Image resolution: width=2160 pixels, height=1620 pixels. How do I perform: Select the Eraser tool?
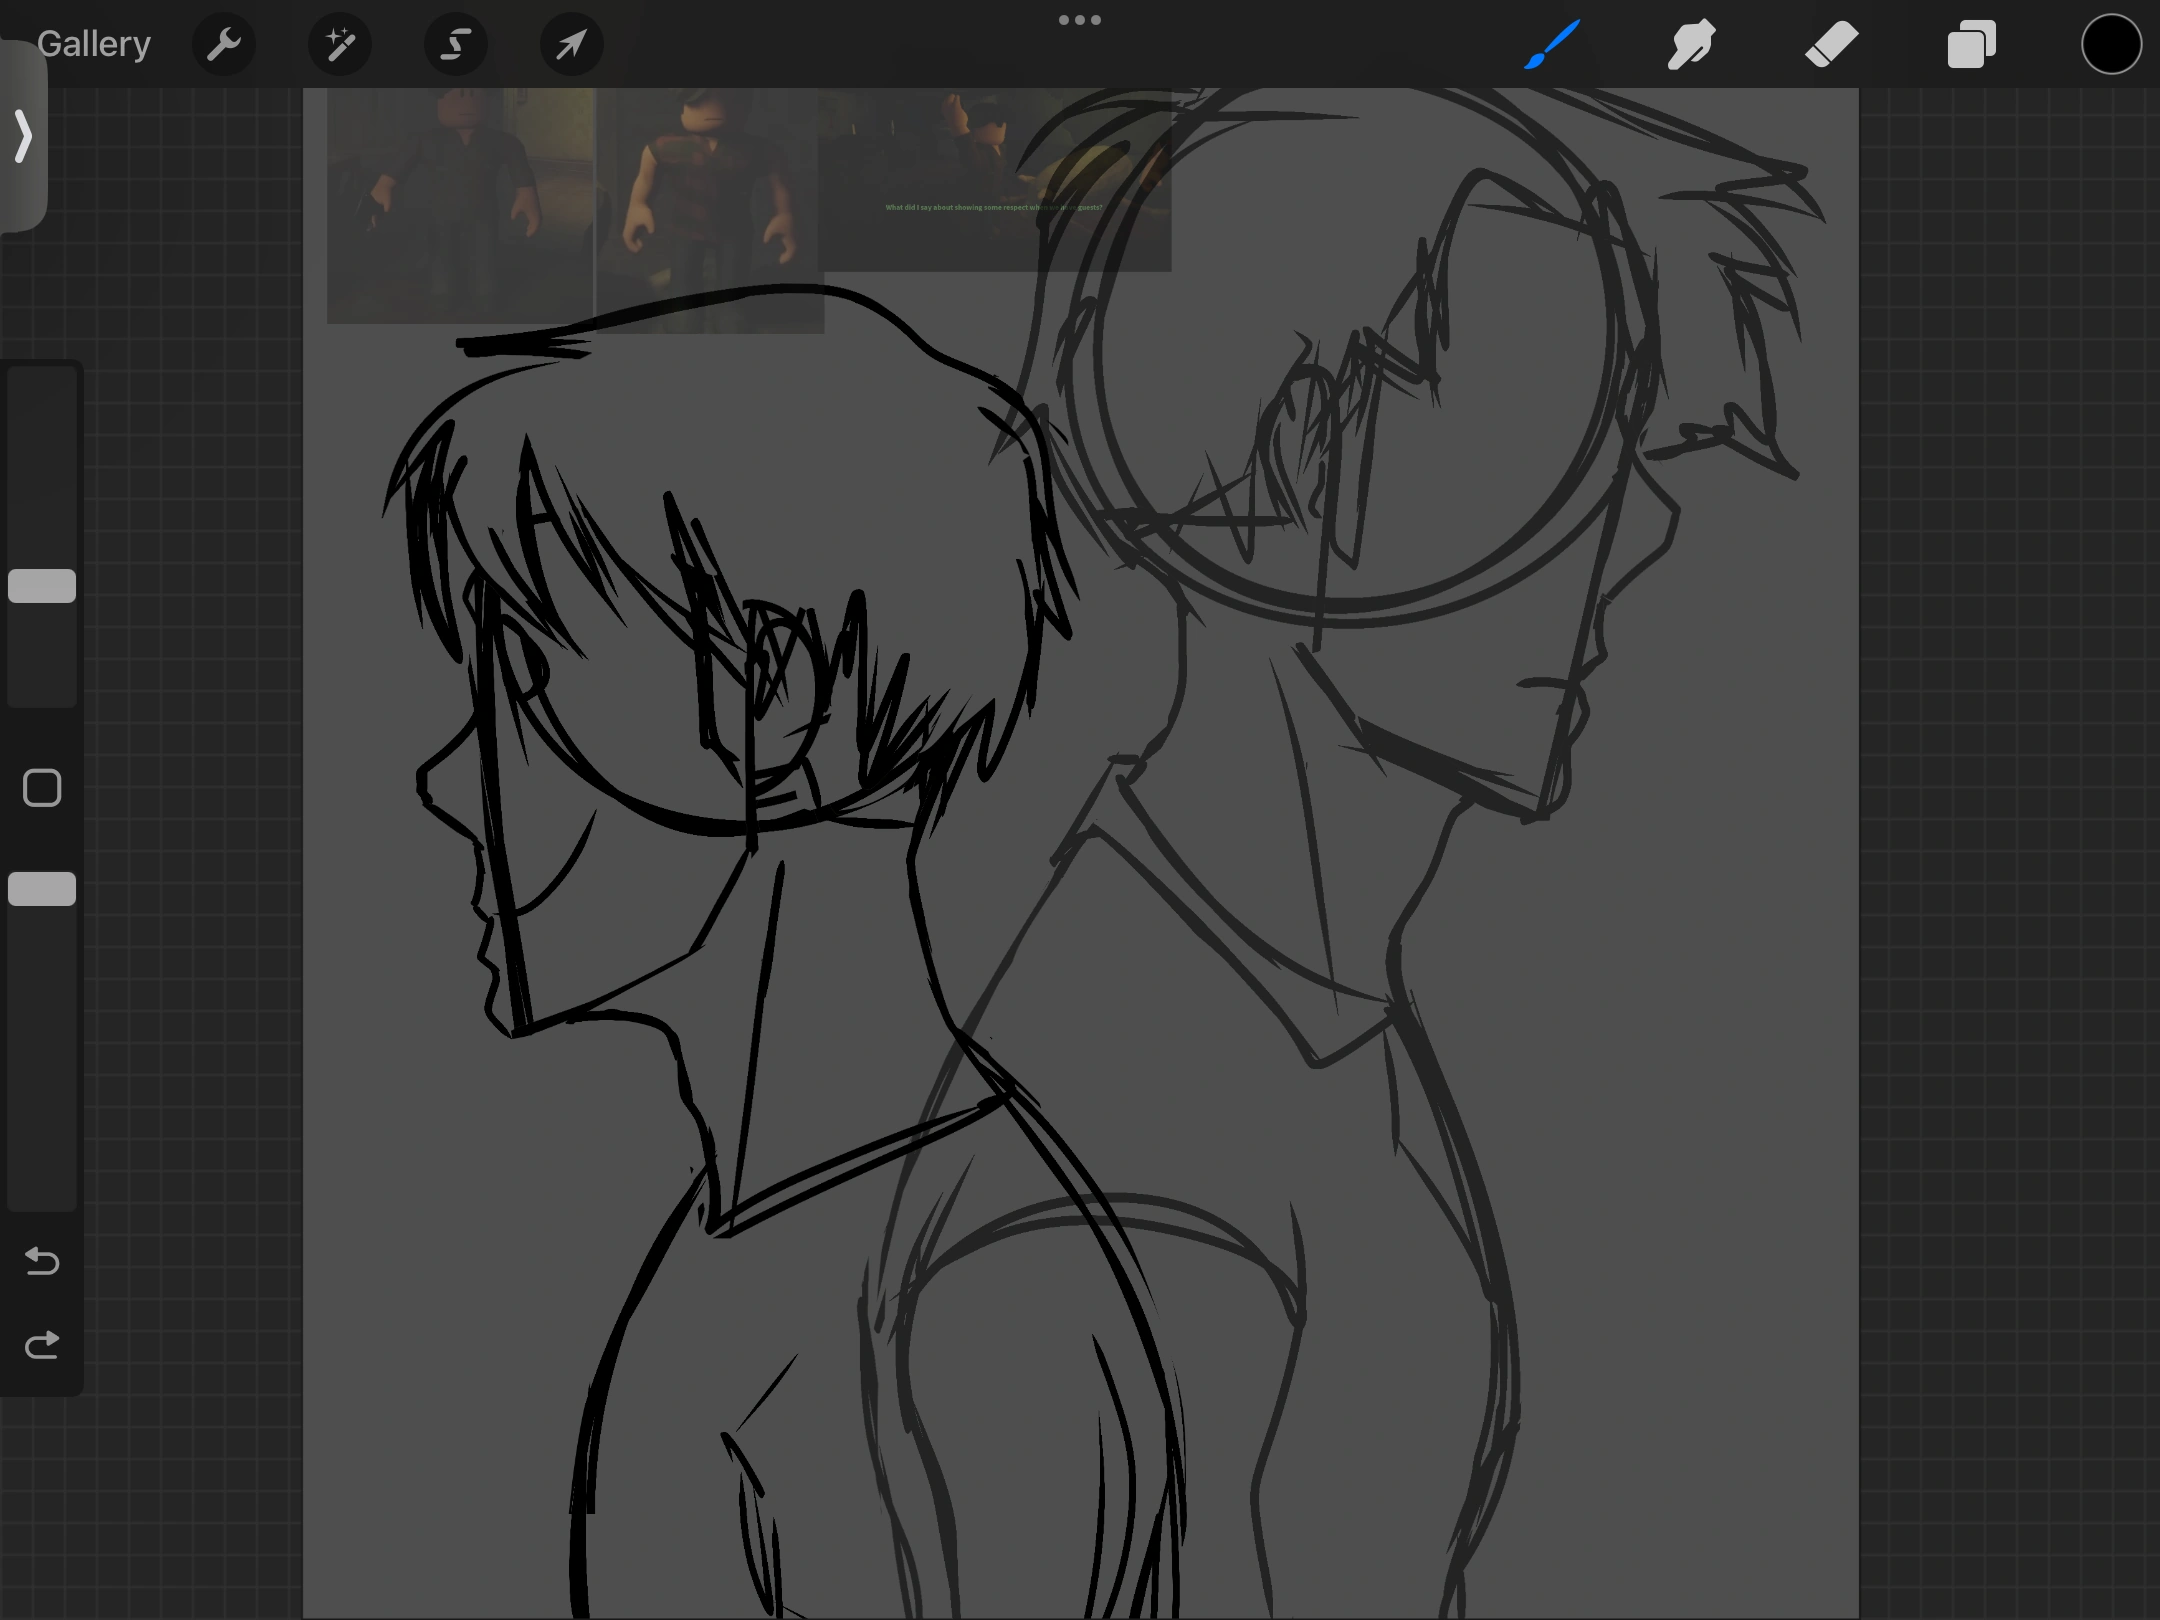pos(1831,44)
